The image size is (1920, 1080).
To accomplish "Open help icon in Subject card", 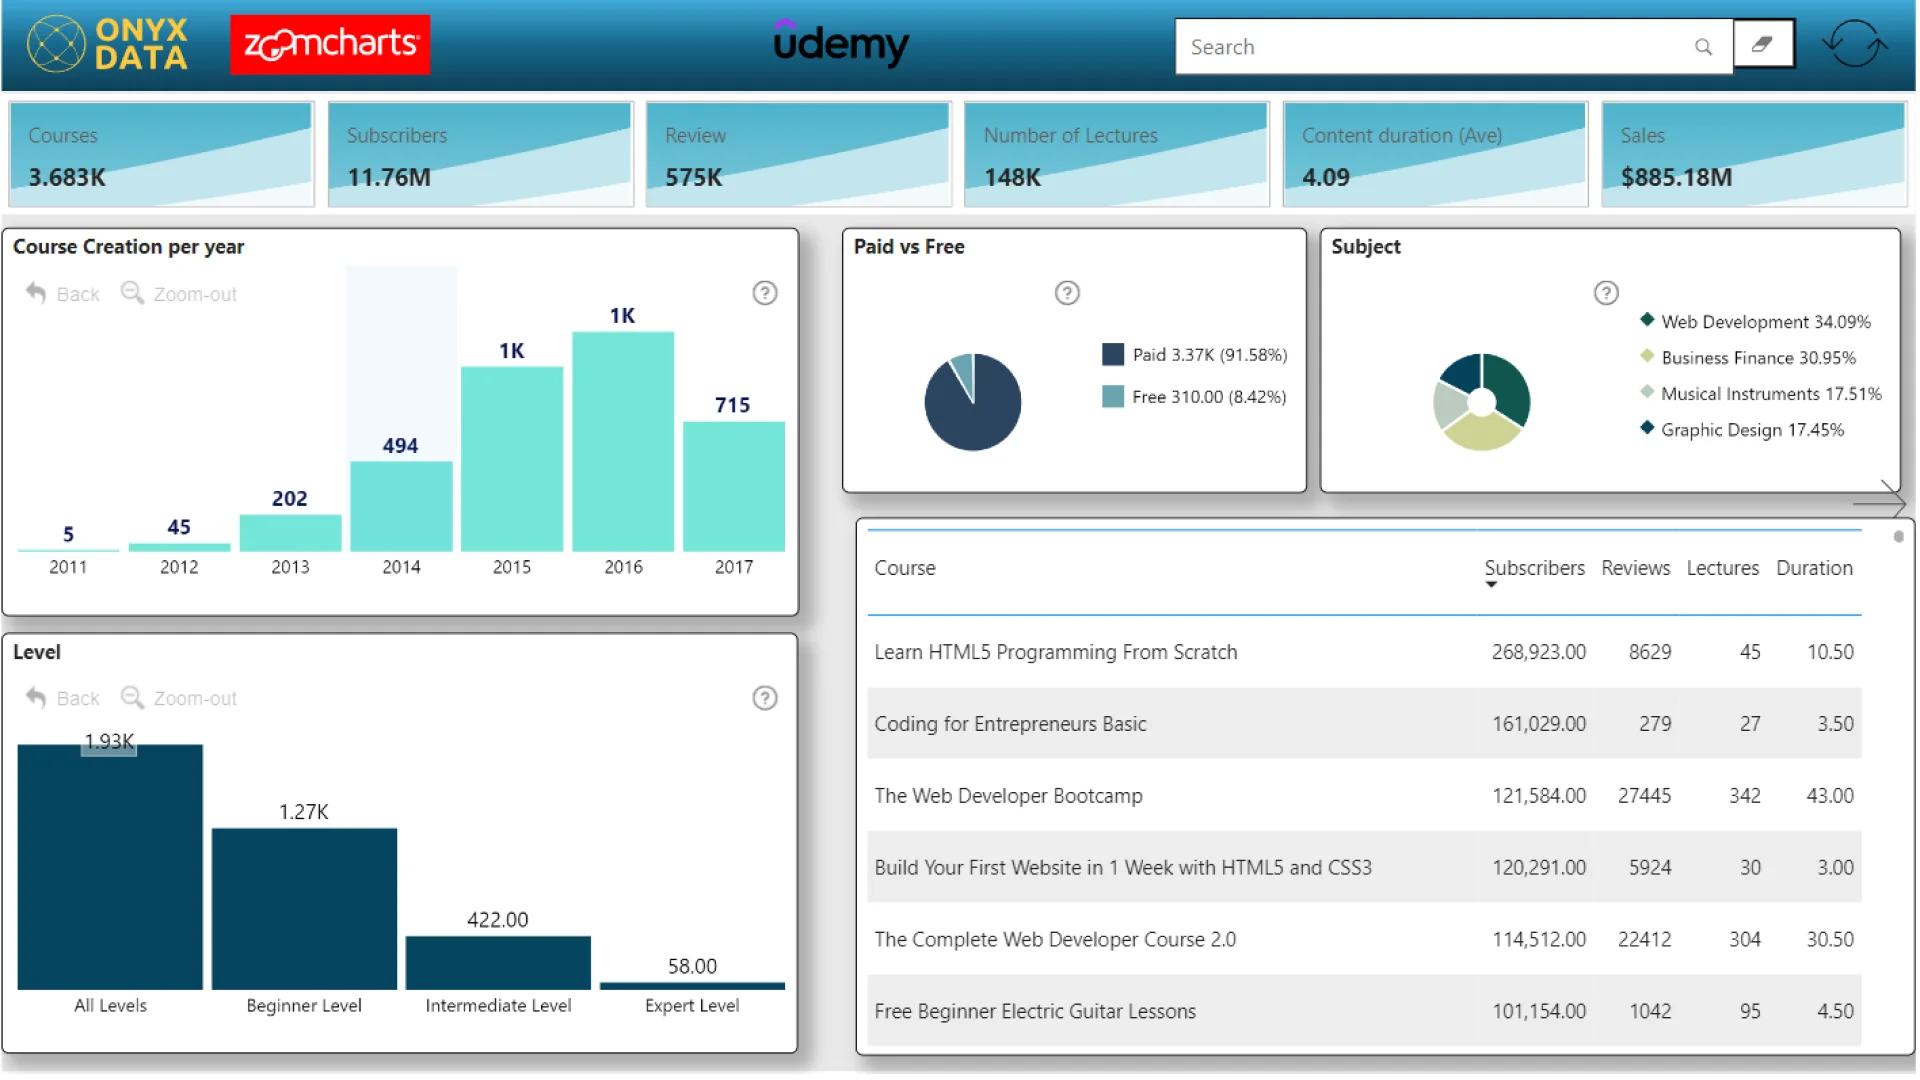I will click(1606, 293).
